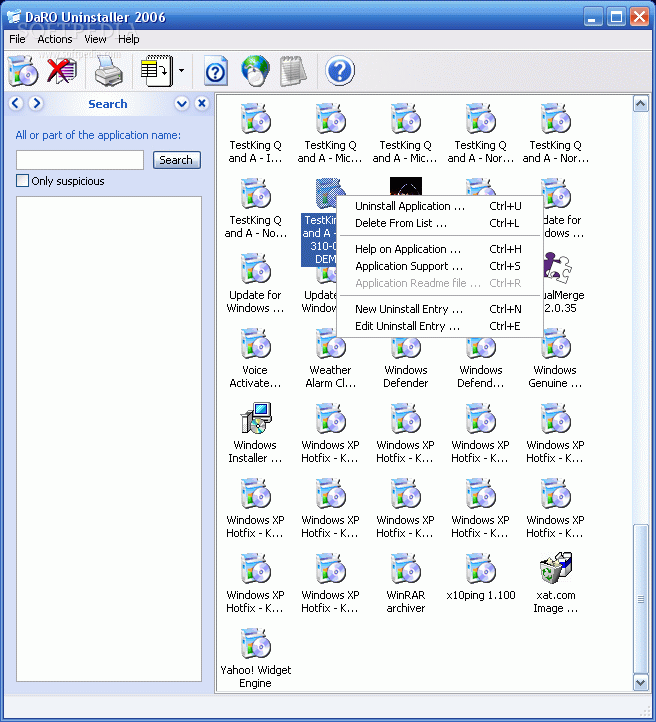Click the back arrow in the Search panel
Screen dimensions: 656x722
click(16, 103)
